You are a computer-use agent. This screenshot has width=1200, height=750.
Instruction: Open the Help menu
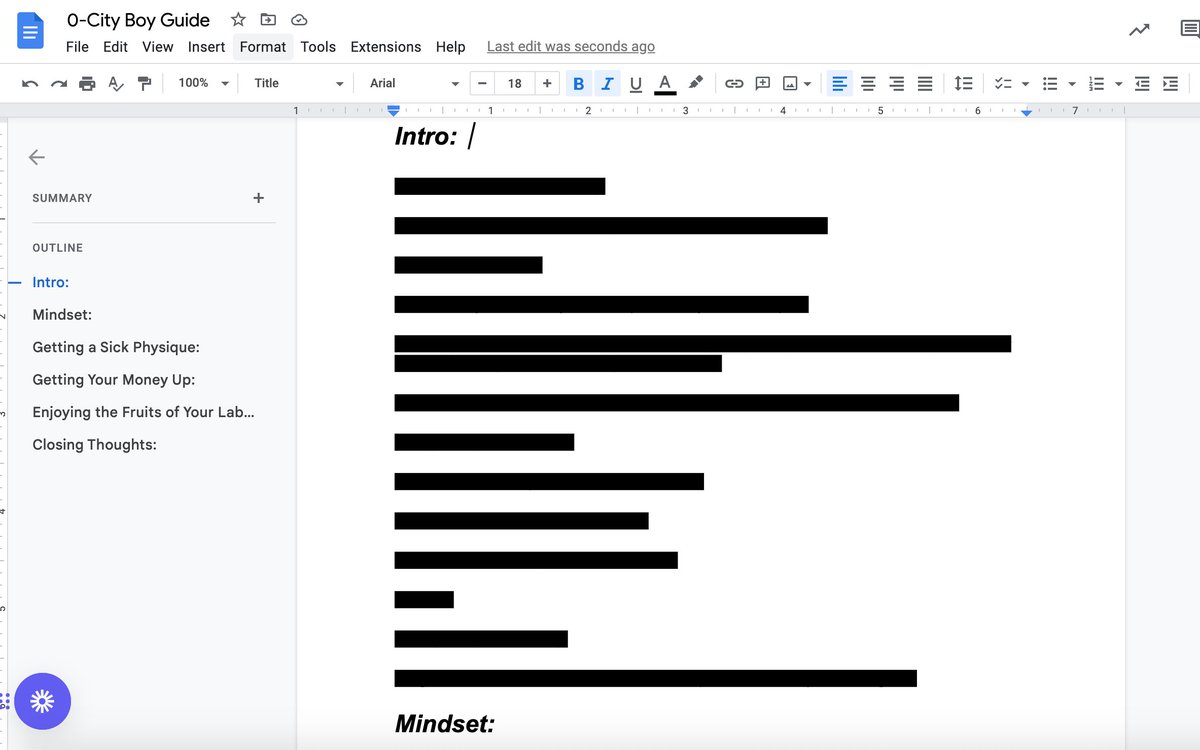click(x=450, y=46)
